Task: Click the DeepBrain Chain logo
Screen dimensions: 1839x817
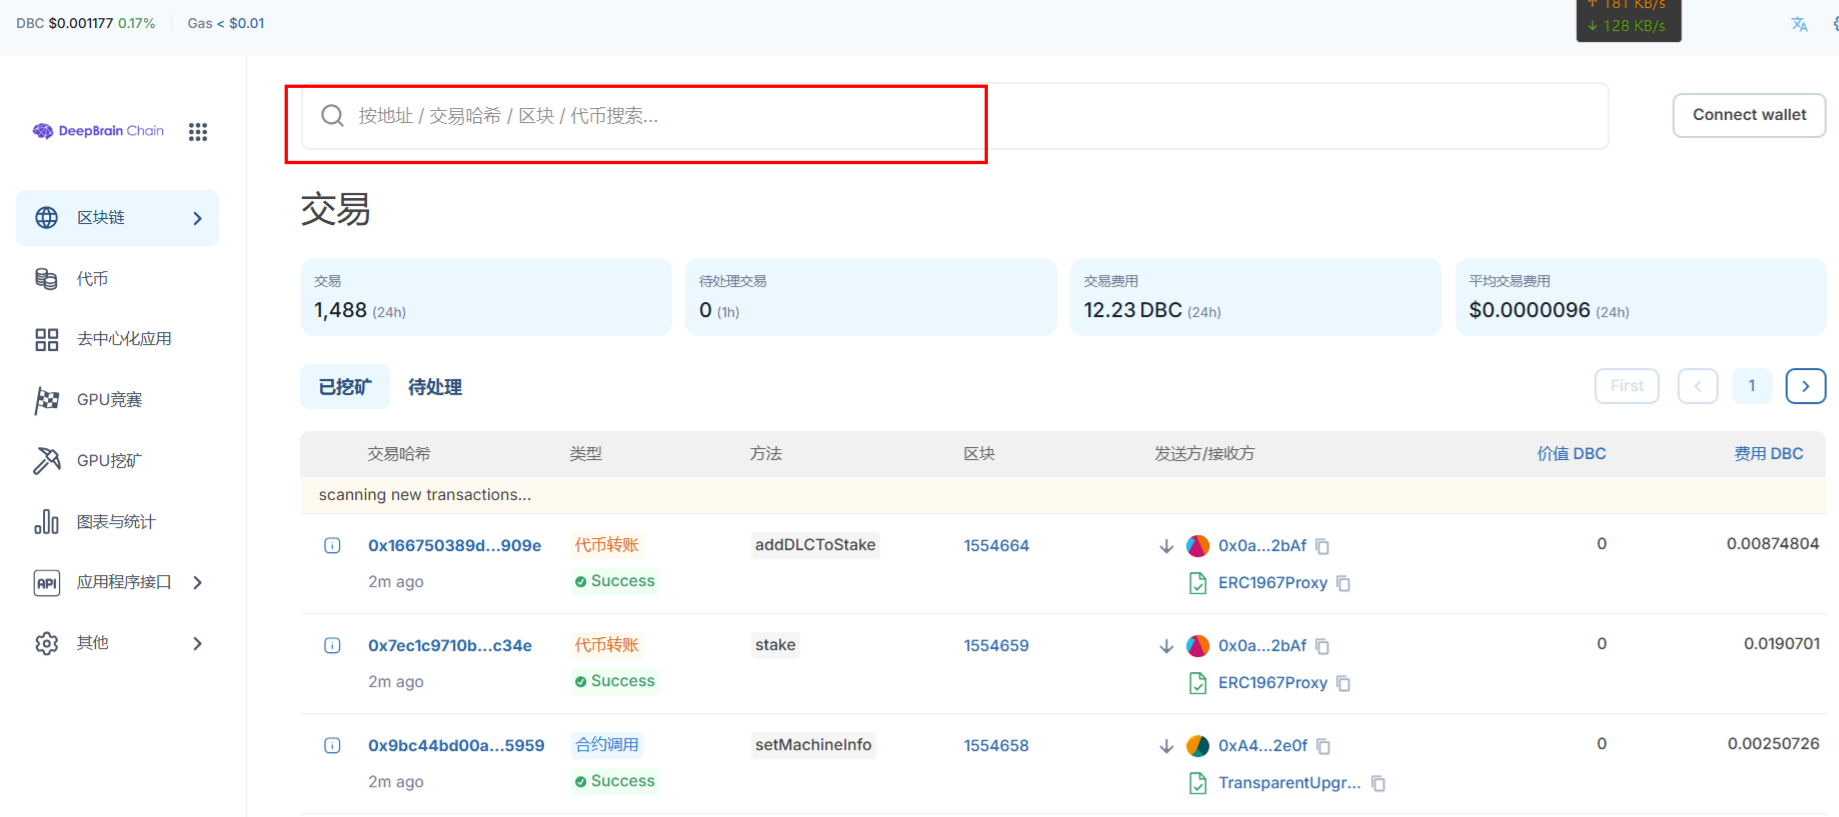Action: (98, 131)
